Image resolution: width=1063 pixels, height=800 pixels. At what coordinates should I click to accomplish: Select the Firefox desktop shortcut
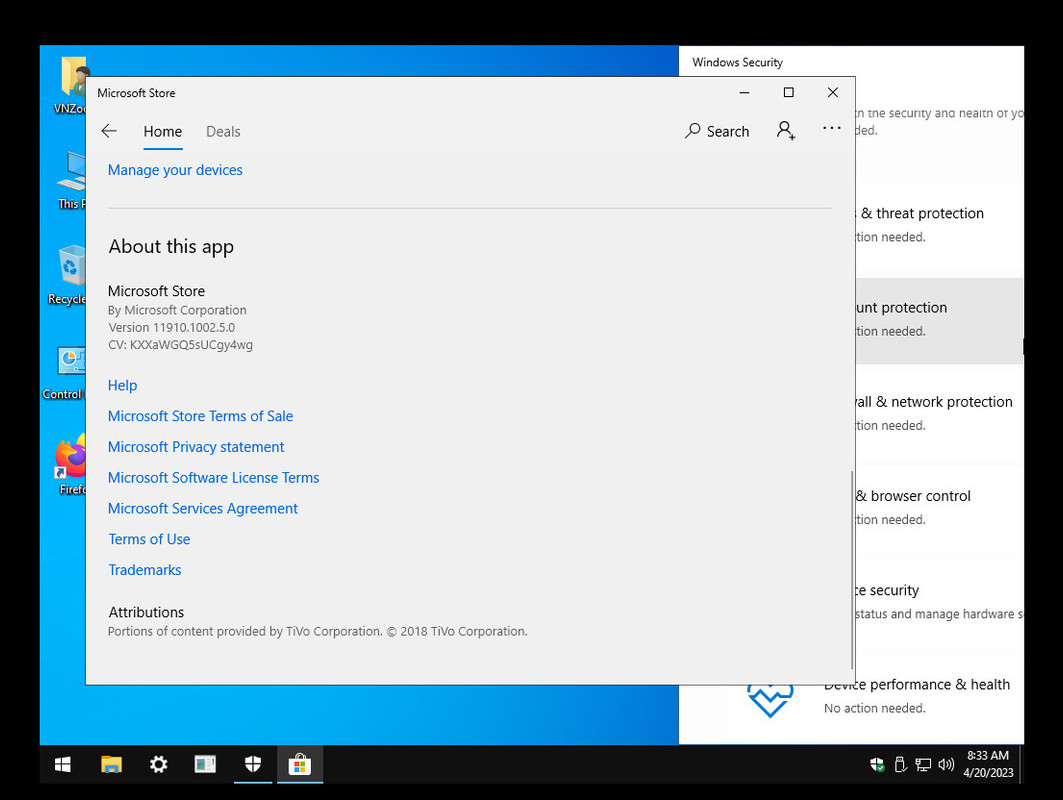coord(71,466)
